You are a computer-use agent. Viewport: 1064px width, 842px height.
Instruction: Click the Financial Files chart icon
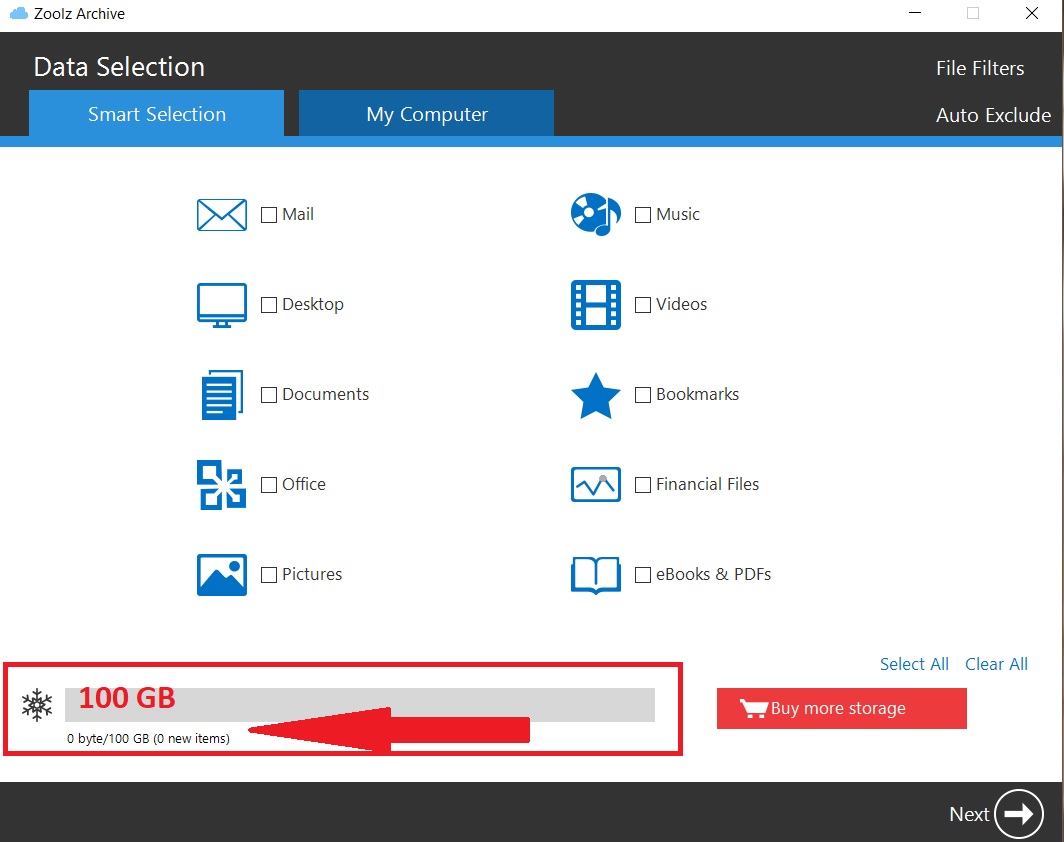pyautogui.click(x=595, y=485)
